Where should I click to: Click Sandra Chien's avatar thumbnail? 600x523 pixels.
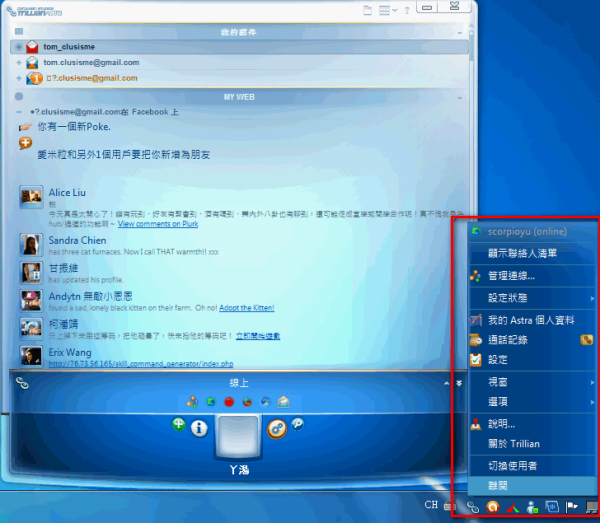pyautogui.click(x=31, y=244)
